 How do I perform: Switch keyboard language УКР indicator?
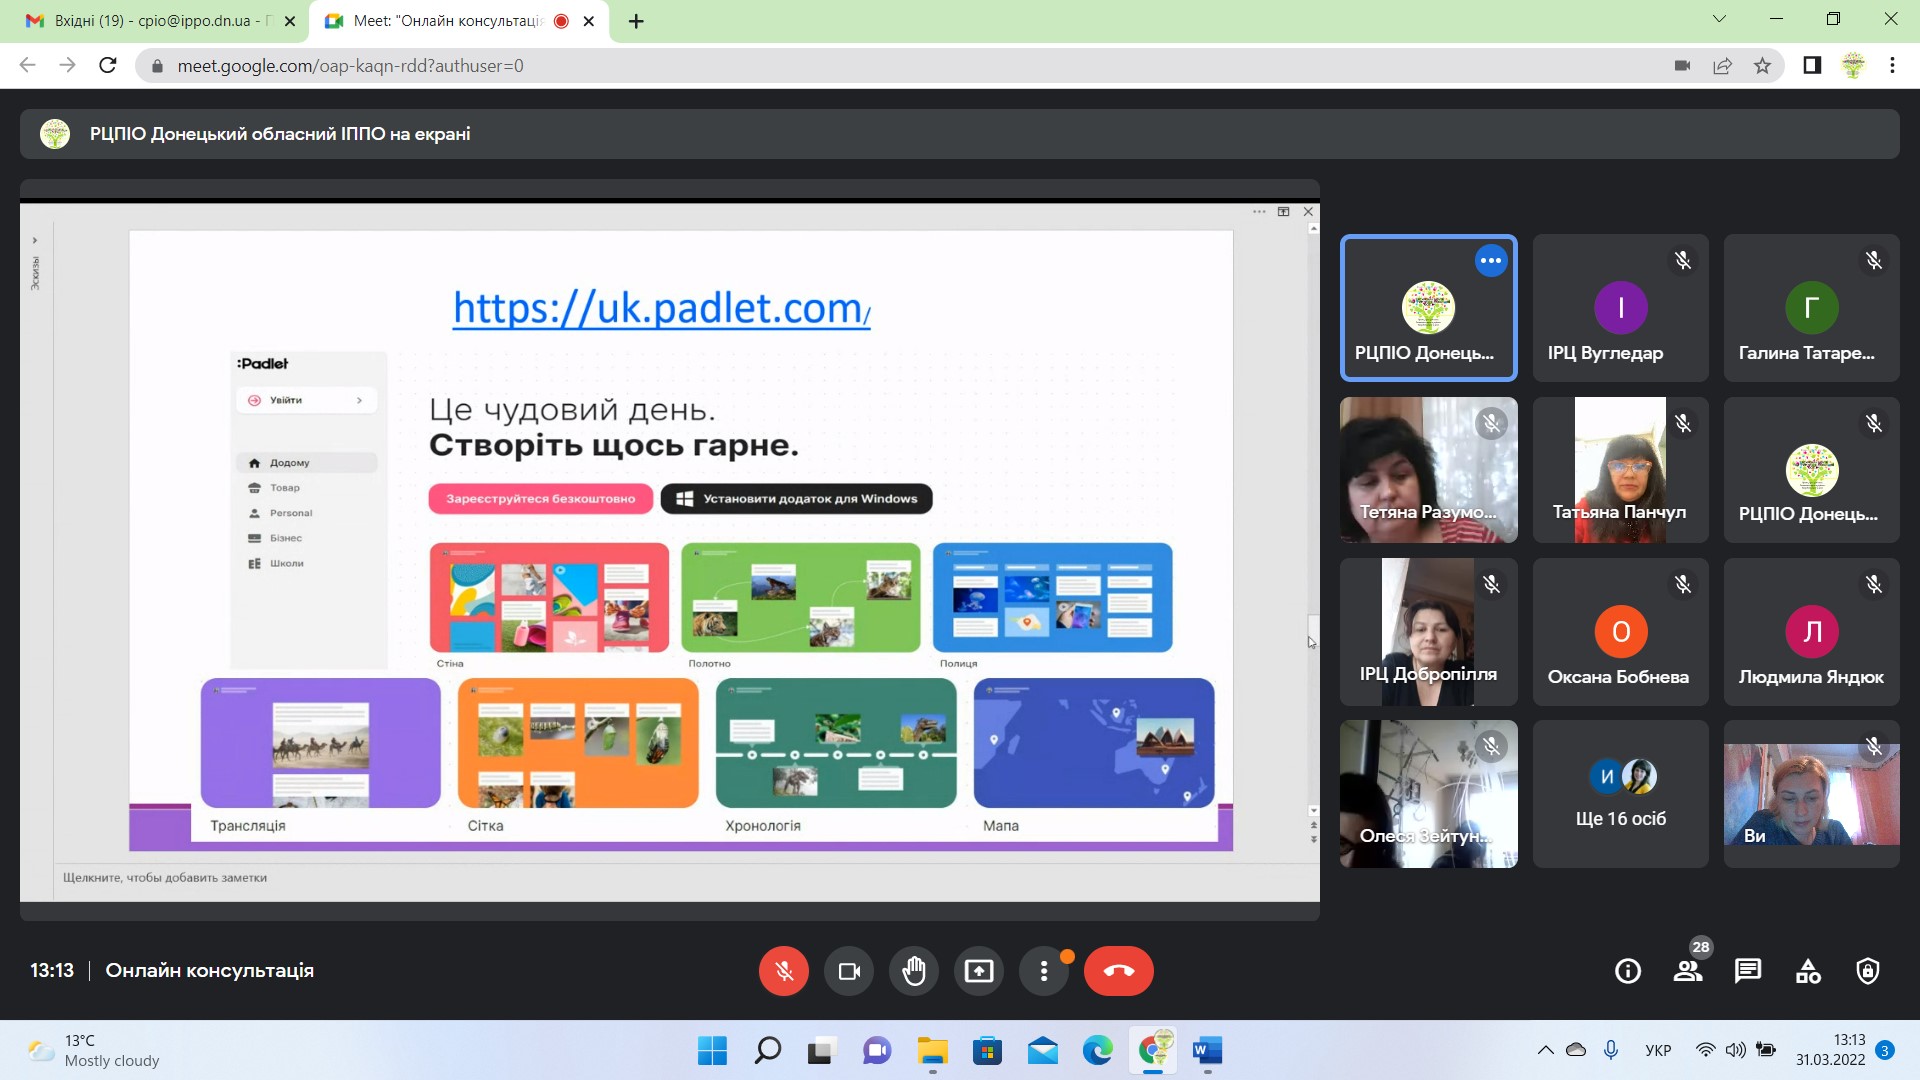1658,1050
